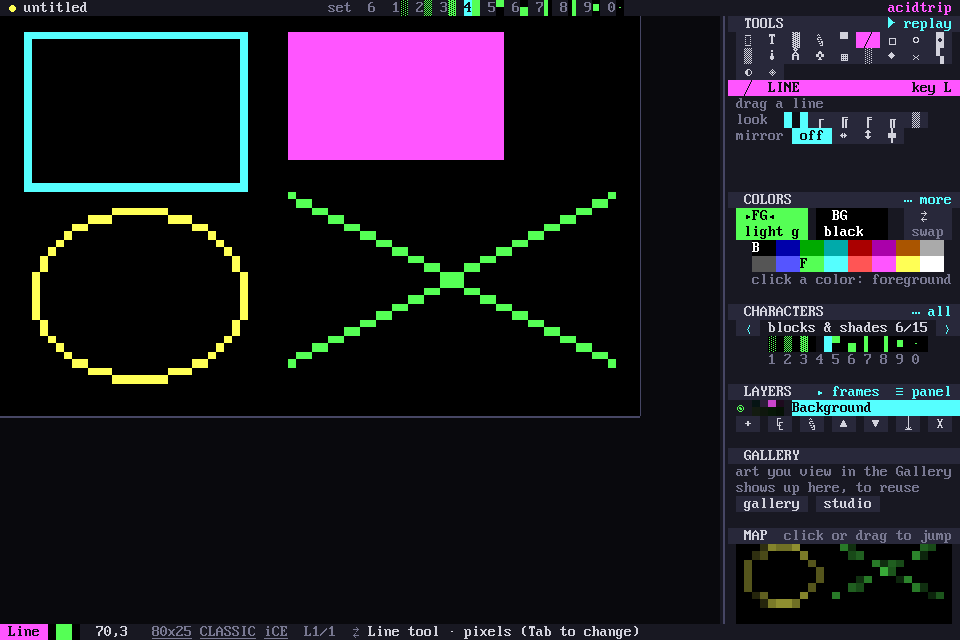960x640 pixels.
Task: Pick the yellow color swatch
Action: click(907, 264)
